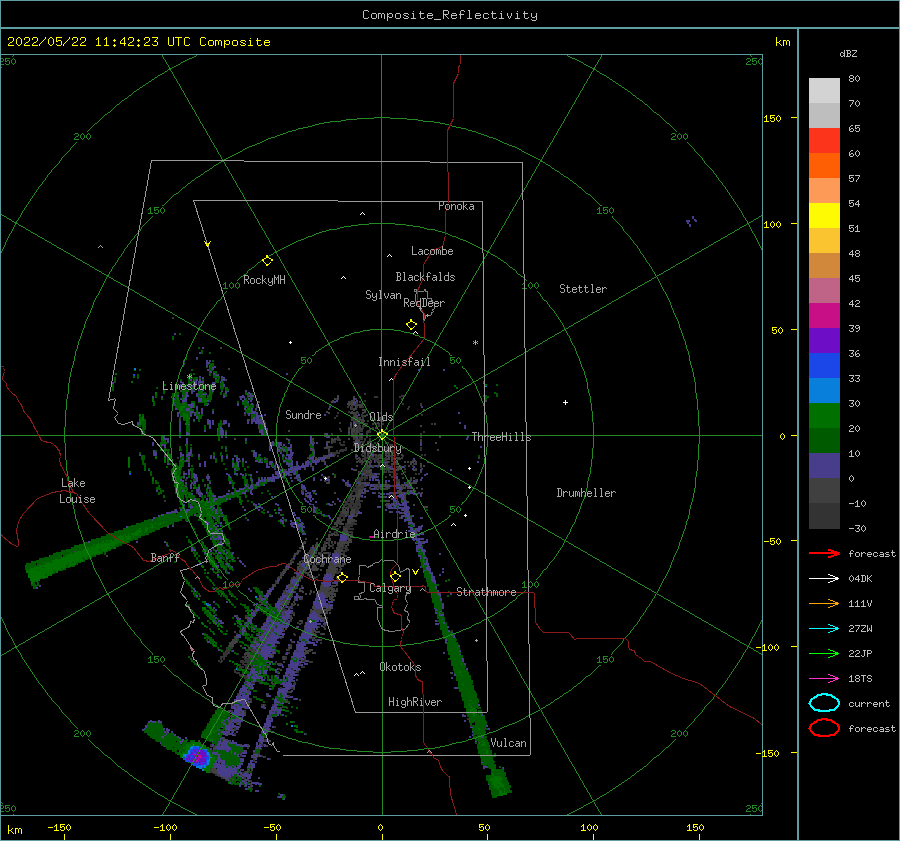This screenshot has width=900, height=841.
Task: Click the 18TS legend label
Action: [x=860, y=679]
